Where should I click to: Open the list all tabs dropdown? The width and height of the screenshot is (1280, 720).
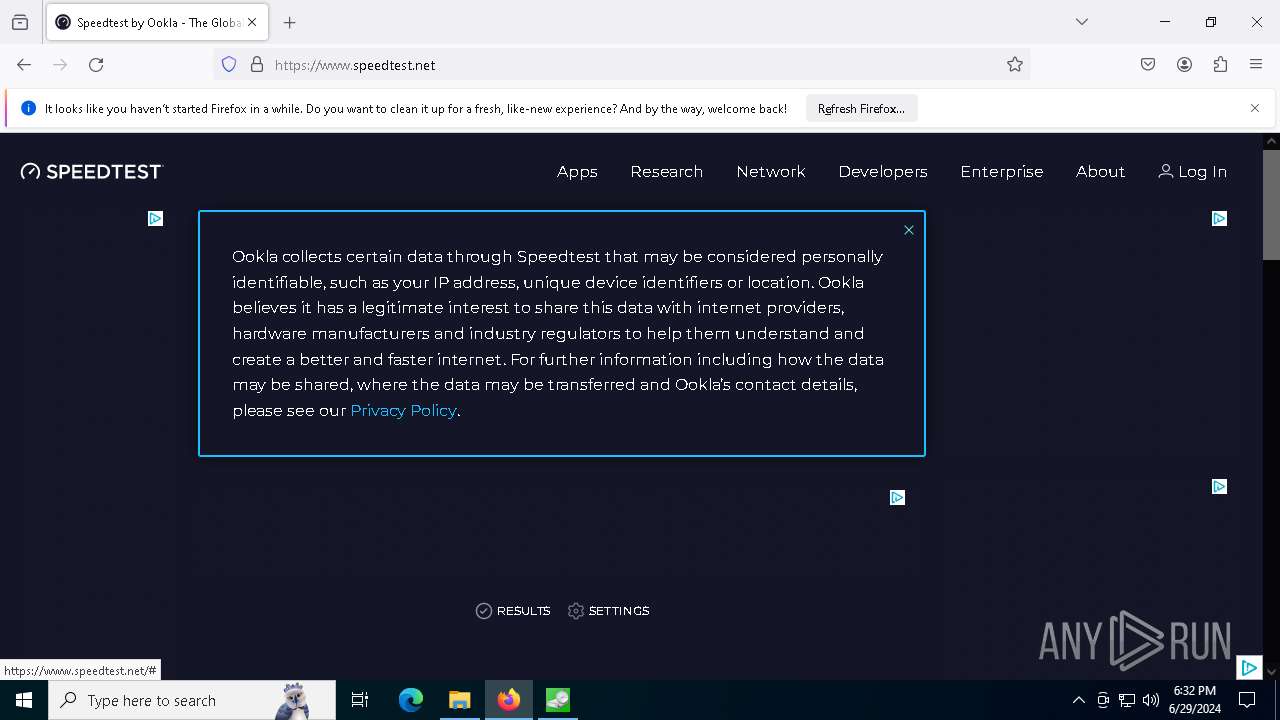point(1082,22)
